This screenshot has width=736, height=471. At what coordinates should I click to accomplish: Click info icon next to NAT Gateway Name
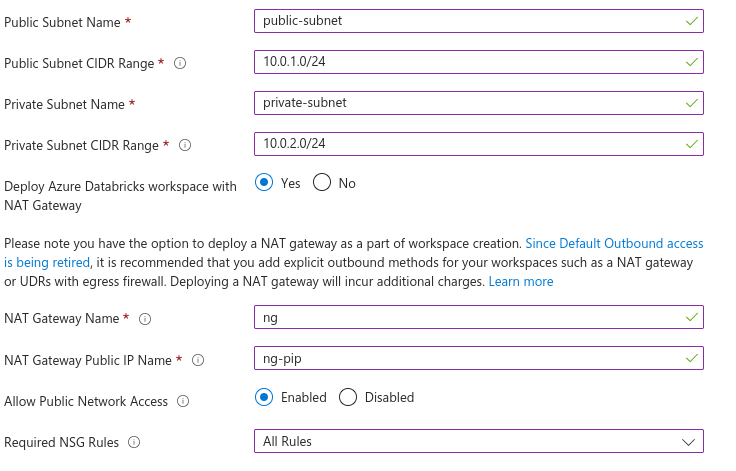click(x=145, y=319)
